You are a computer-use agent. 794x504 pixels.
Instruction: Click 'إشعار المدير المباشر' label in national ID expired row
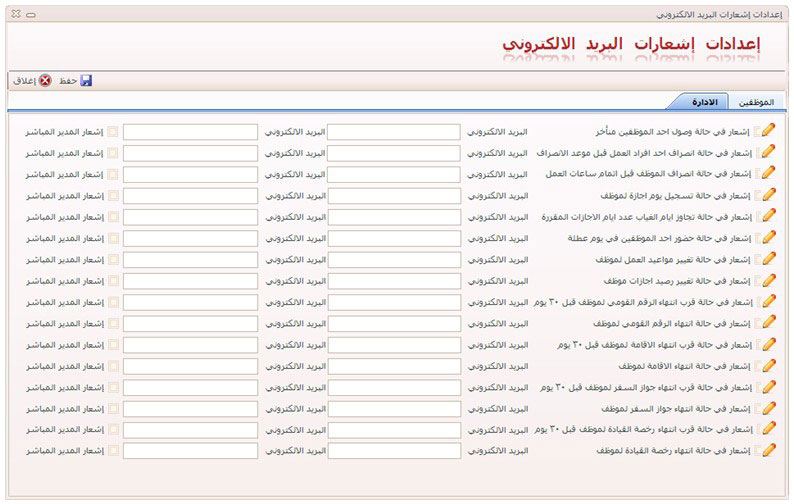coord(65,323)
